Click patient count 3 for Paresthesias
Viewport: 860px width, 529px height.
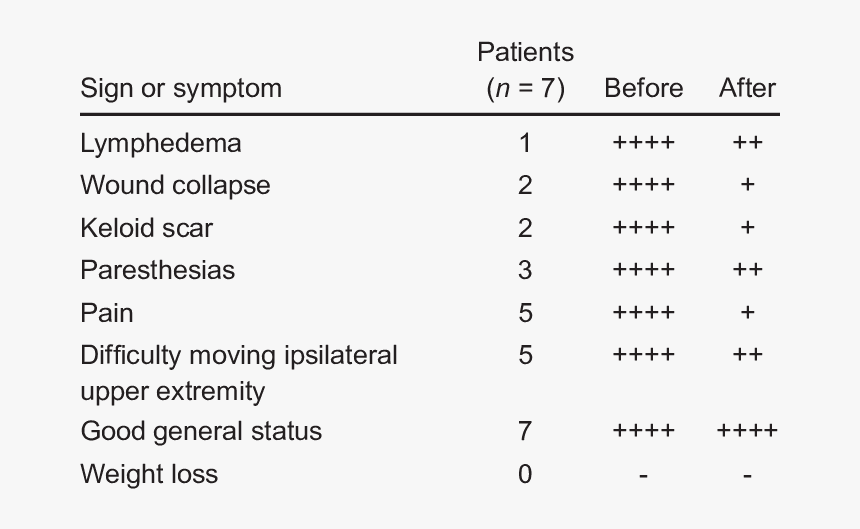point(525,271)
